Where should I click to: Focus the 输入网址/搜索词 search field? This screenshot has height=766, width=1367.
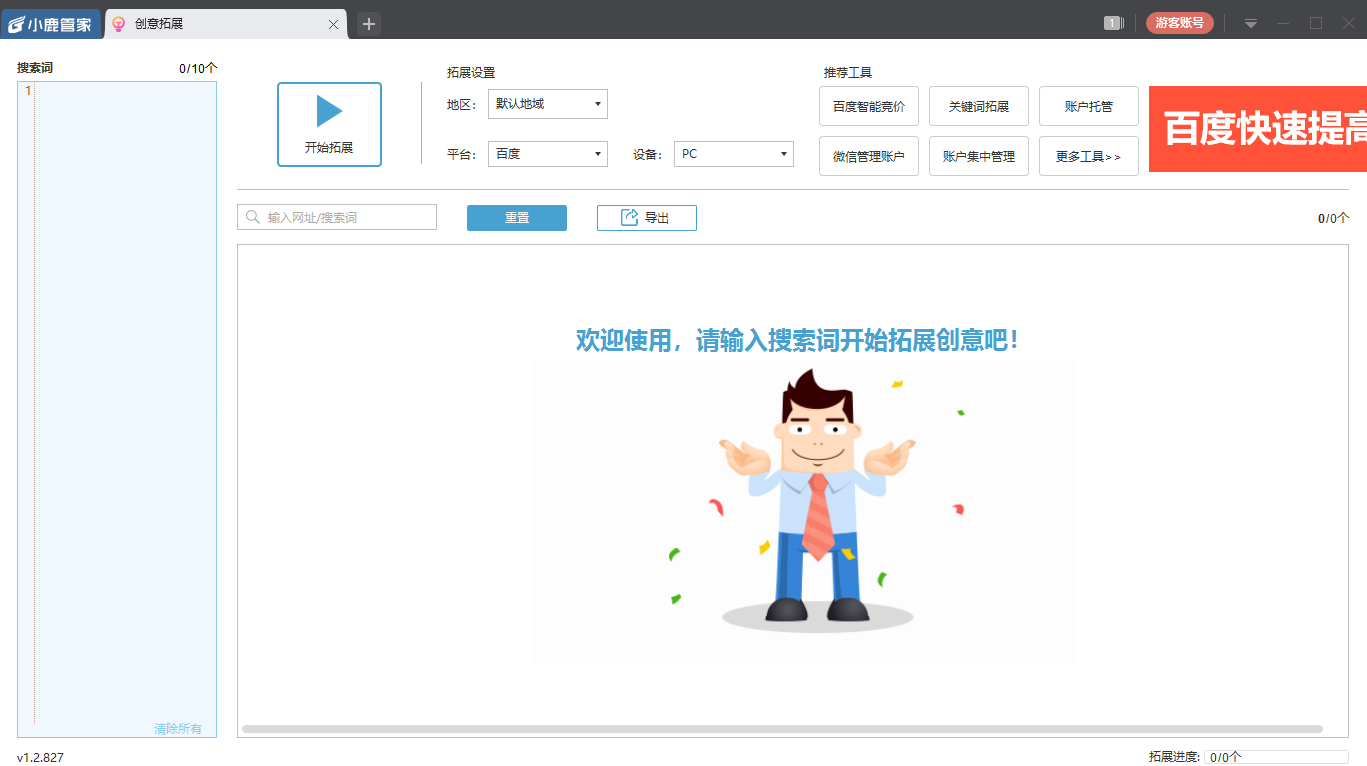click(x=337, y=217)
